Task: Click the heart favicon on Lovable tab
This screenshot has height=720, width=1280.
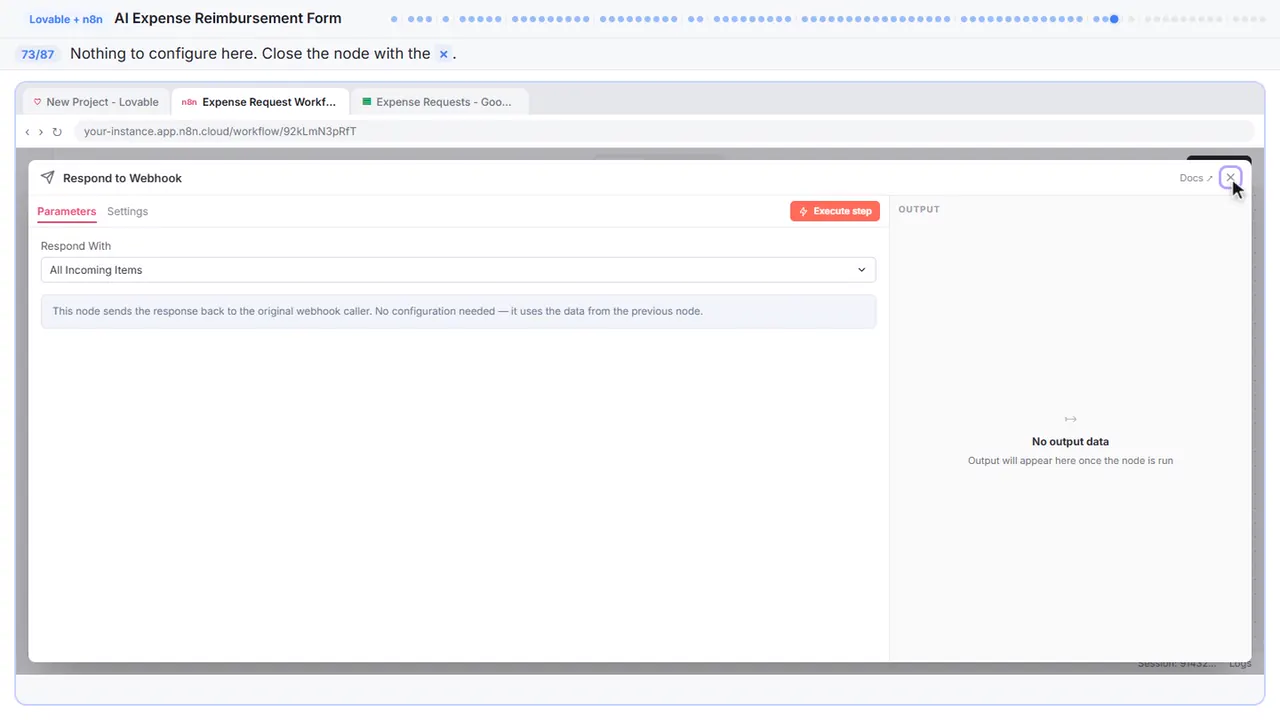Action: [38, 102]
